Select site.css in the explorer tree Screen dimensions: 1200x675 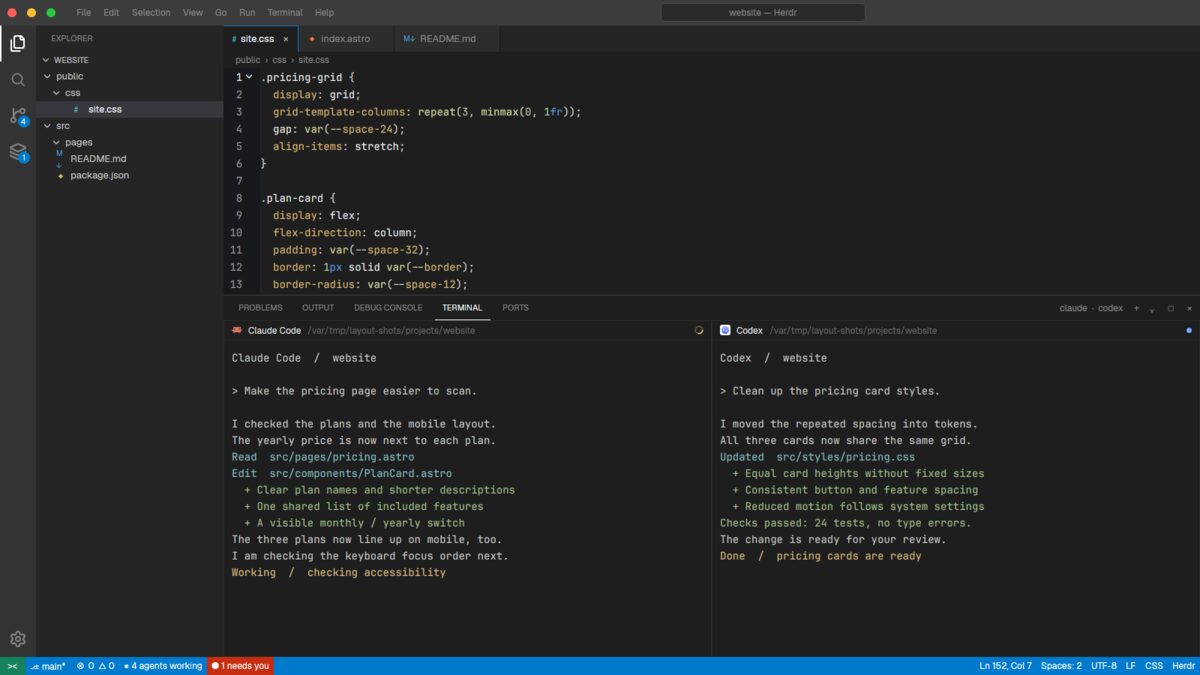(130, 109)
